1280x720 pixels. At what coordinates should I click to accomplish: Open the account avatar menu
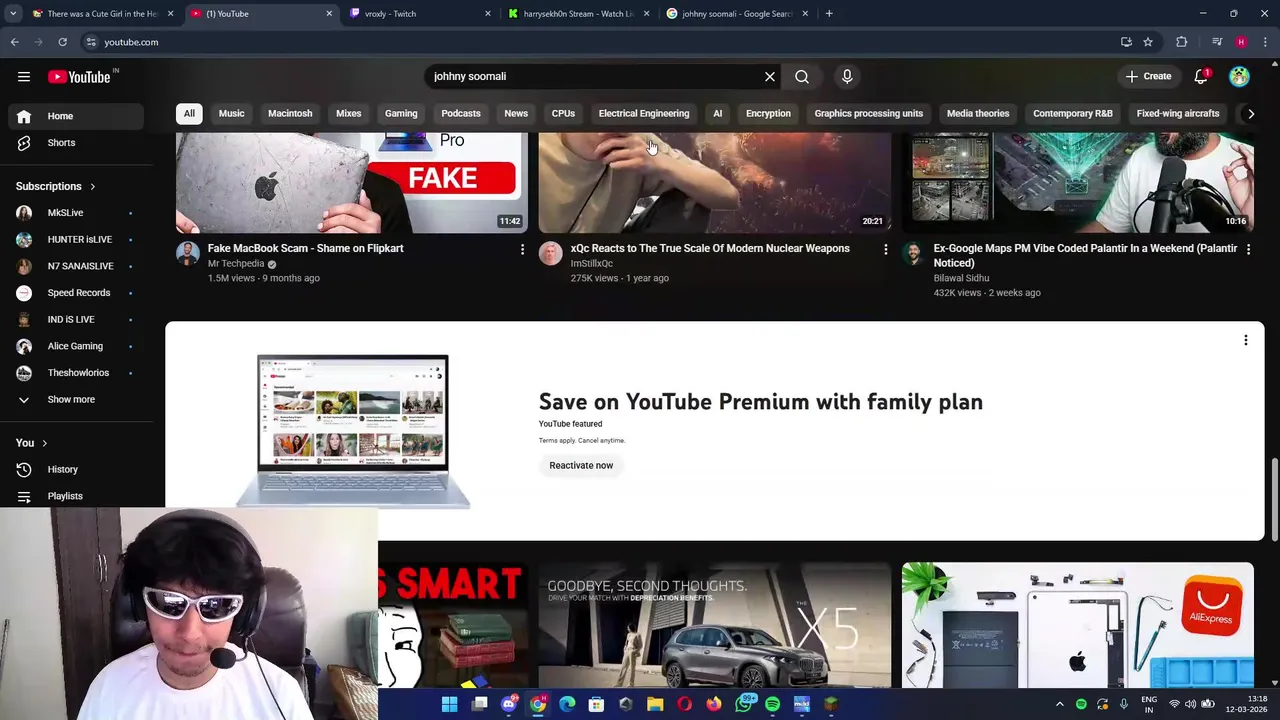pos(1239,76)
